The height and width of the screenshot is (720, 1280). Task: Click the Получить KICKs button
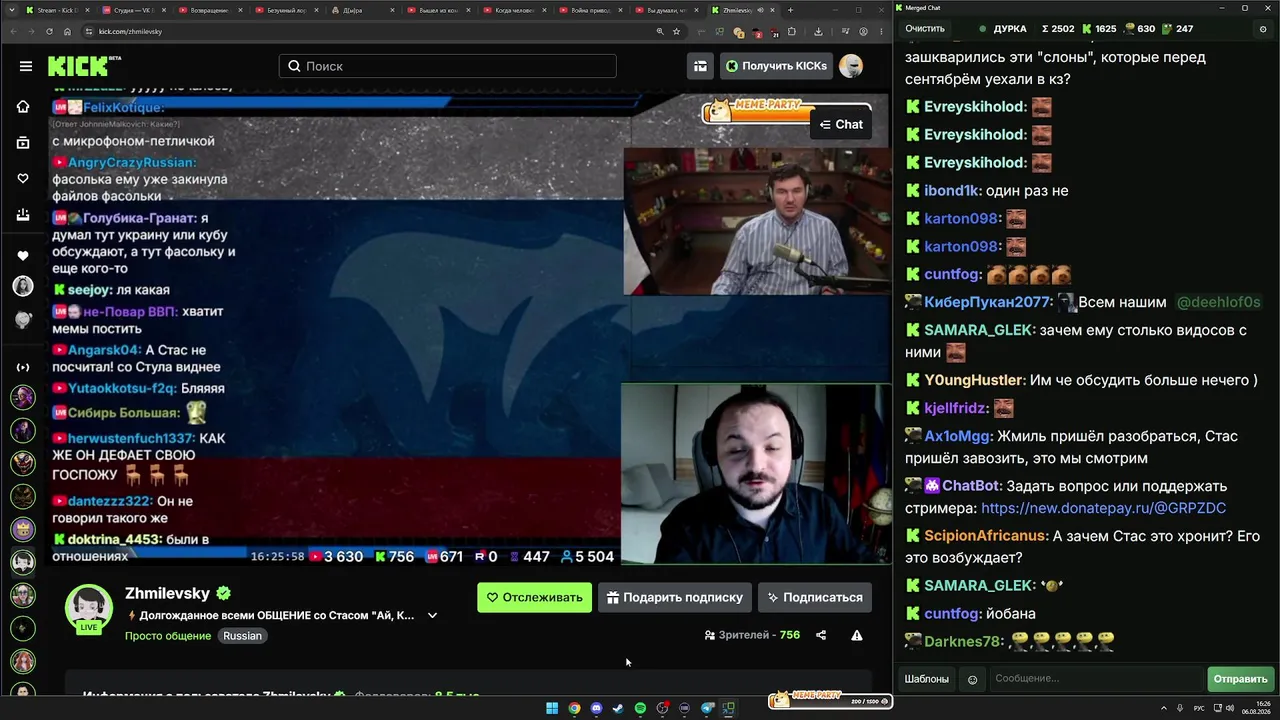(776, 66)
